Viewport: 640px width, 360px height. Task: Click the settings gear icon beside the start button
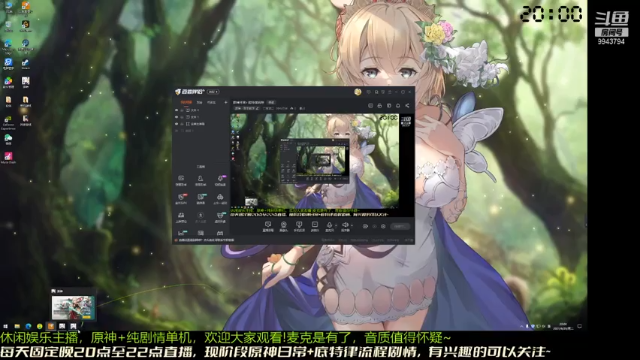coord(383,226)
